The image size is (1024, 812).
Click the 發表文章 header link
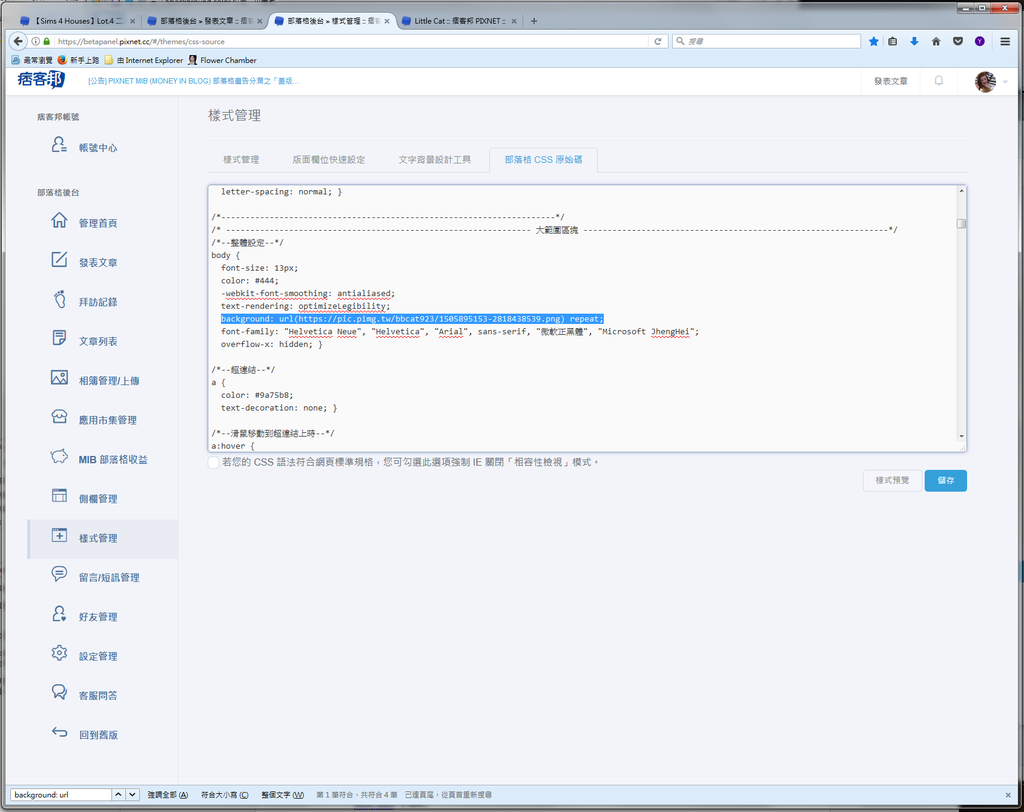890,81
